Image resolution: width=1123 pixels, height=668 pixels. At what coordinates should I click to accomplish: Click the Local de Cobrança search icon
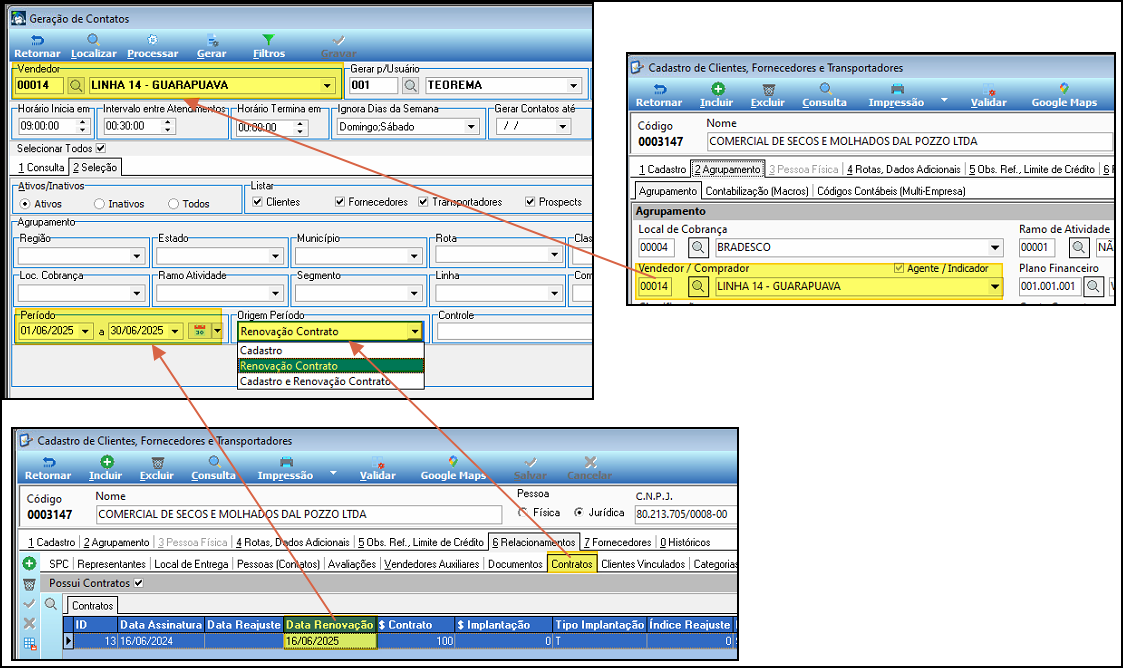pos(698,248)
